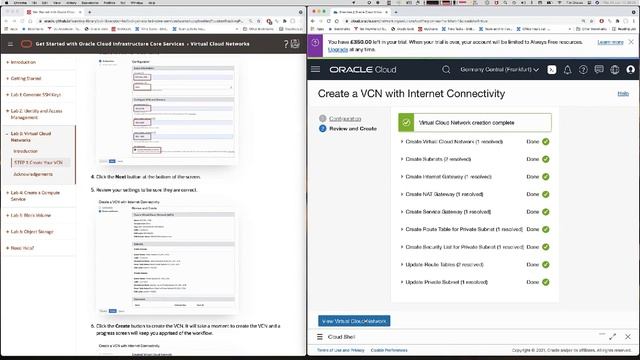Go back in the lab guide browser window
The height and width of the screenshot is (360, 640).
(x=6, y=21)
